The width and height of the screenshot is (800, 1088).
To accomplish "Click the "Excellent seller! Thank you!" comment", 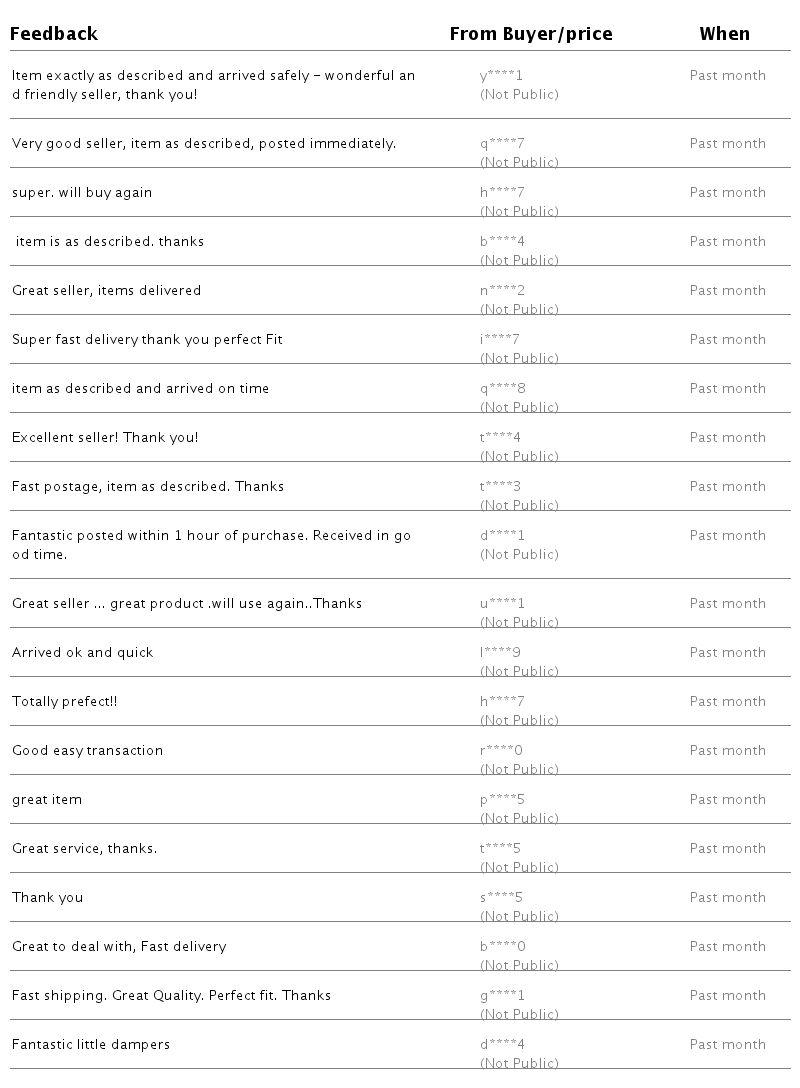I will [x=105, y=438].
